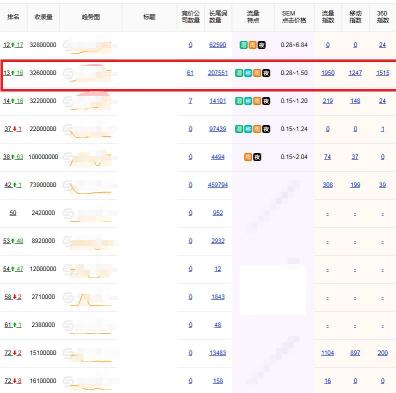Click the black traffic badge in the 32600000 row

point(266,73)
